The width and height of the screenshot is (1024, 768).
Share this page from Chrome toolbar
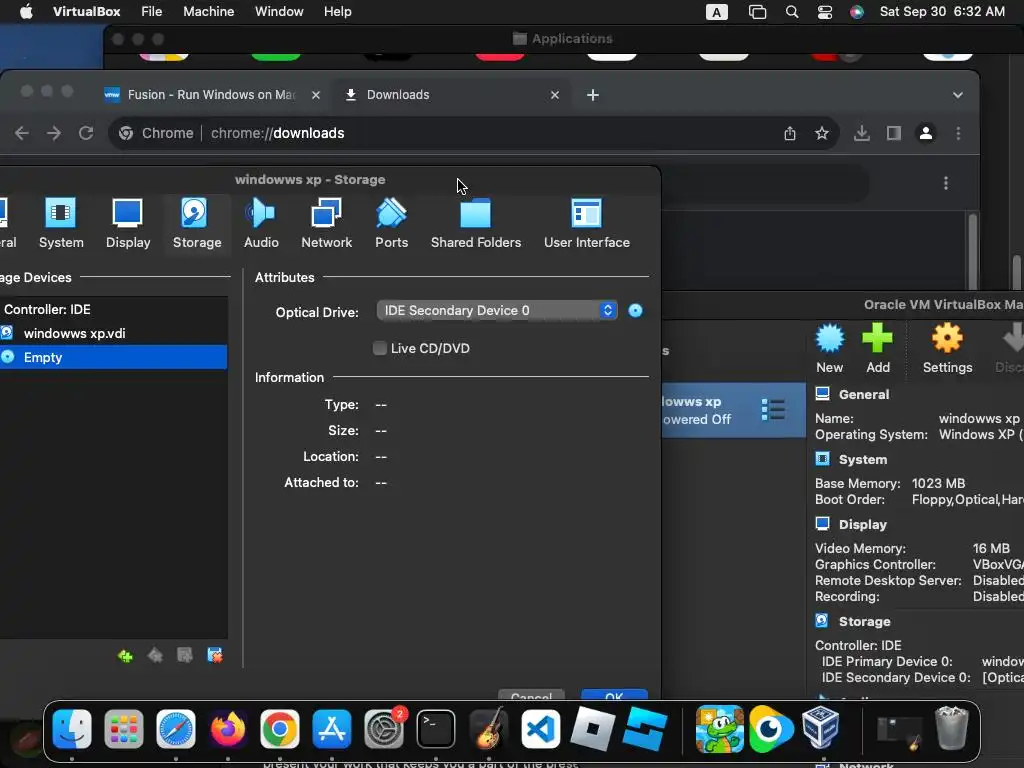790,133
